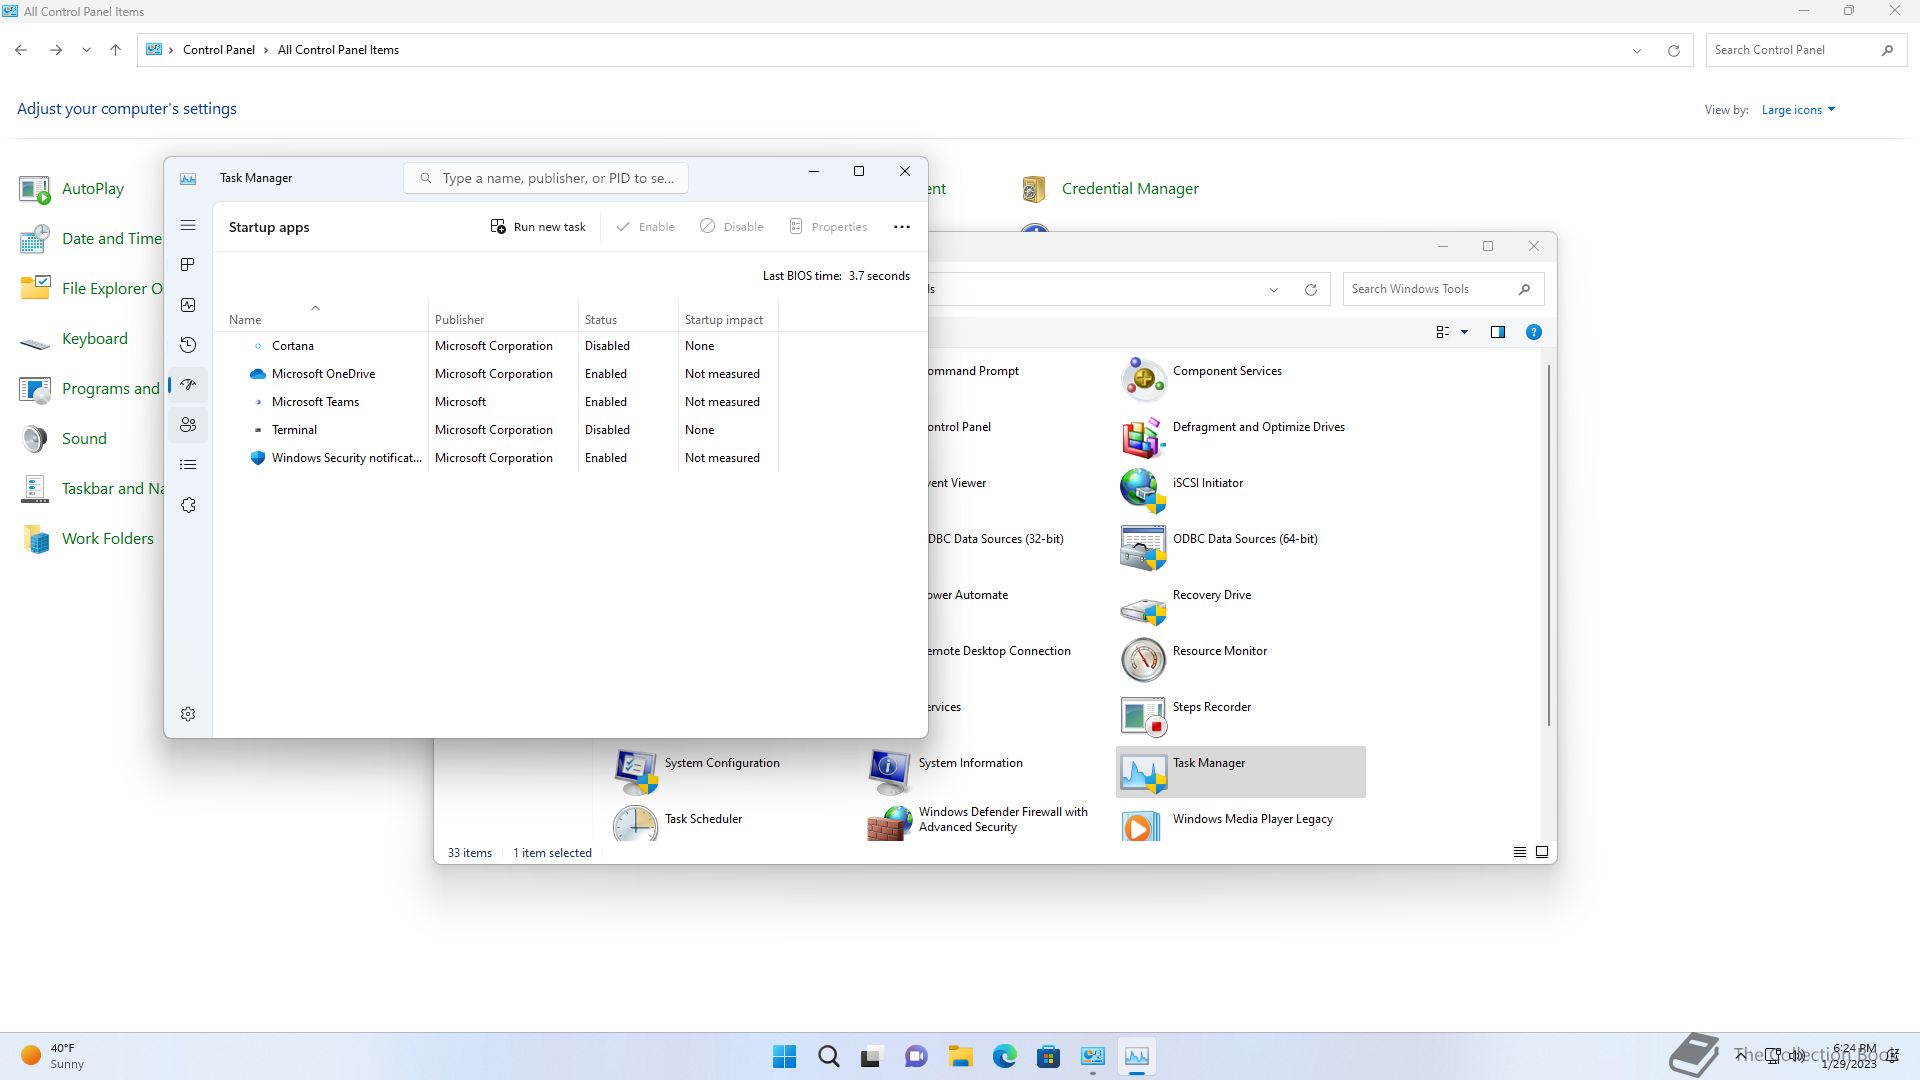The width and height of the screenshot is (1920, 1080).
Task: Open Credential Manager in Control Panel
Action: click(1110, 189)
